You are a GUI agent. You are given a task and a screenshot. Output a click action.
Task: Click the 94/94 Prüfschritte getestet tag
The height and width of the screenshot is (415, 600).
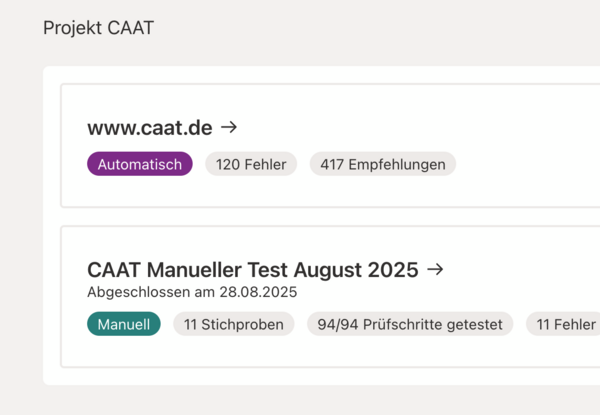point(410,324)
